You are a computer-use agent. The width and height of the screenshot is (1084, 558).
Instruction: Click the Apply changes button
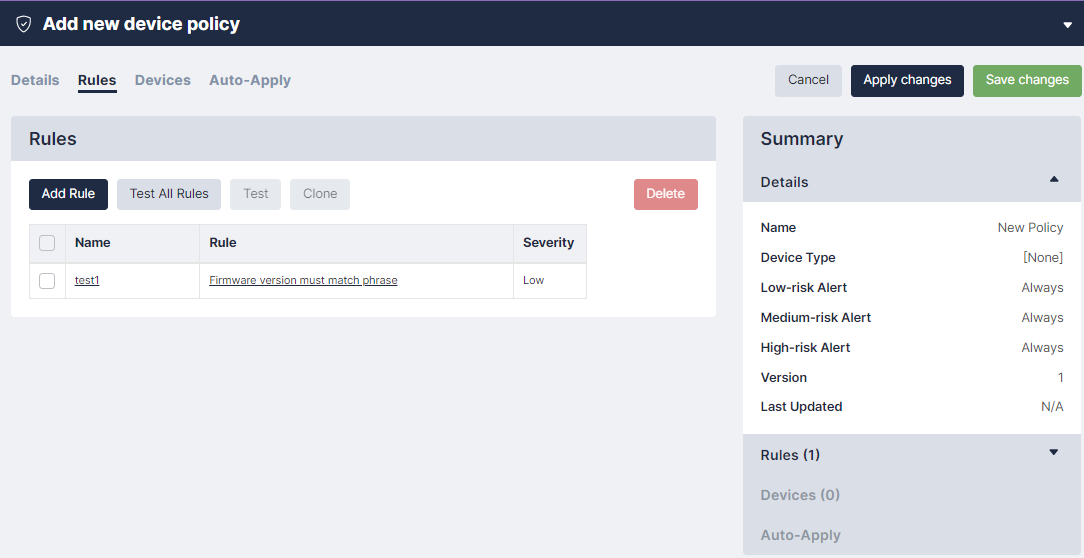(x=907, y=80)
